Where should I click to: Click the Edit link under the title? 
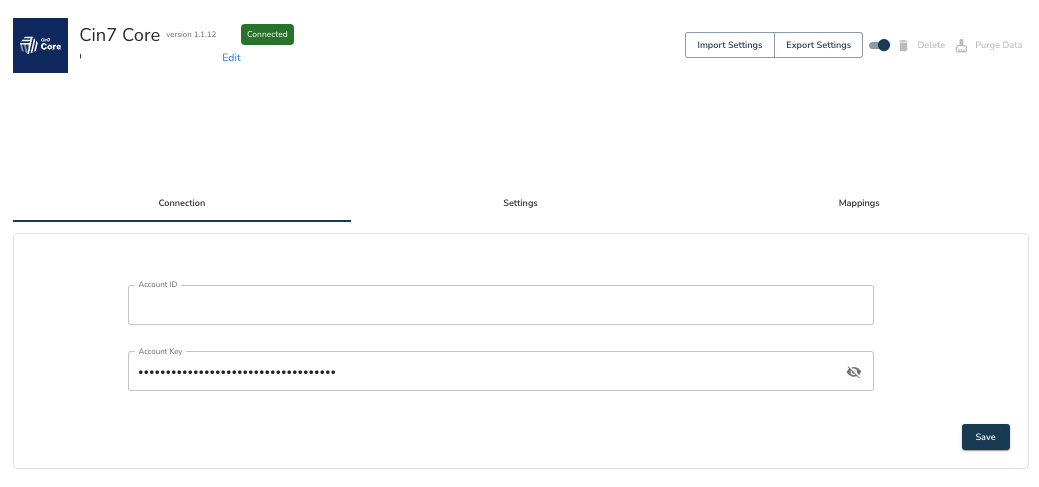coord(231,58)
